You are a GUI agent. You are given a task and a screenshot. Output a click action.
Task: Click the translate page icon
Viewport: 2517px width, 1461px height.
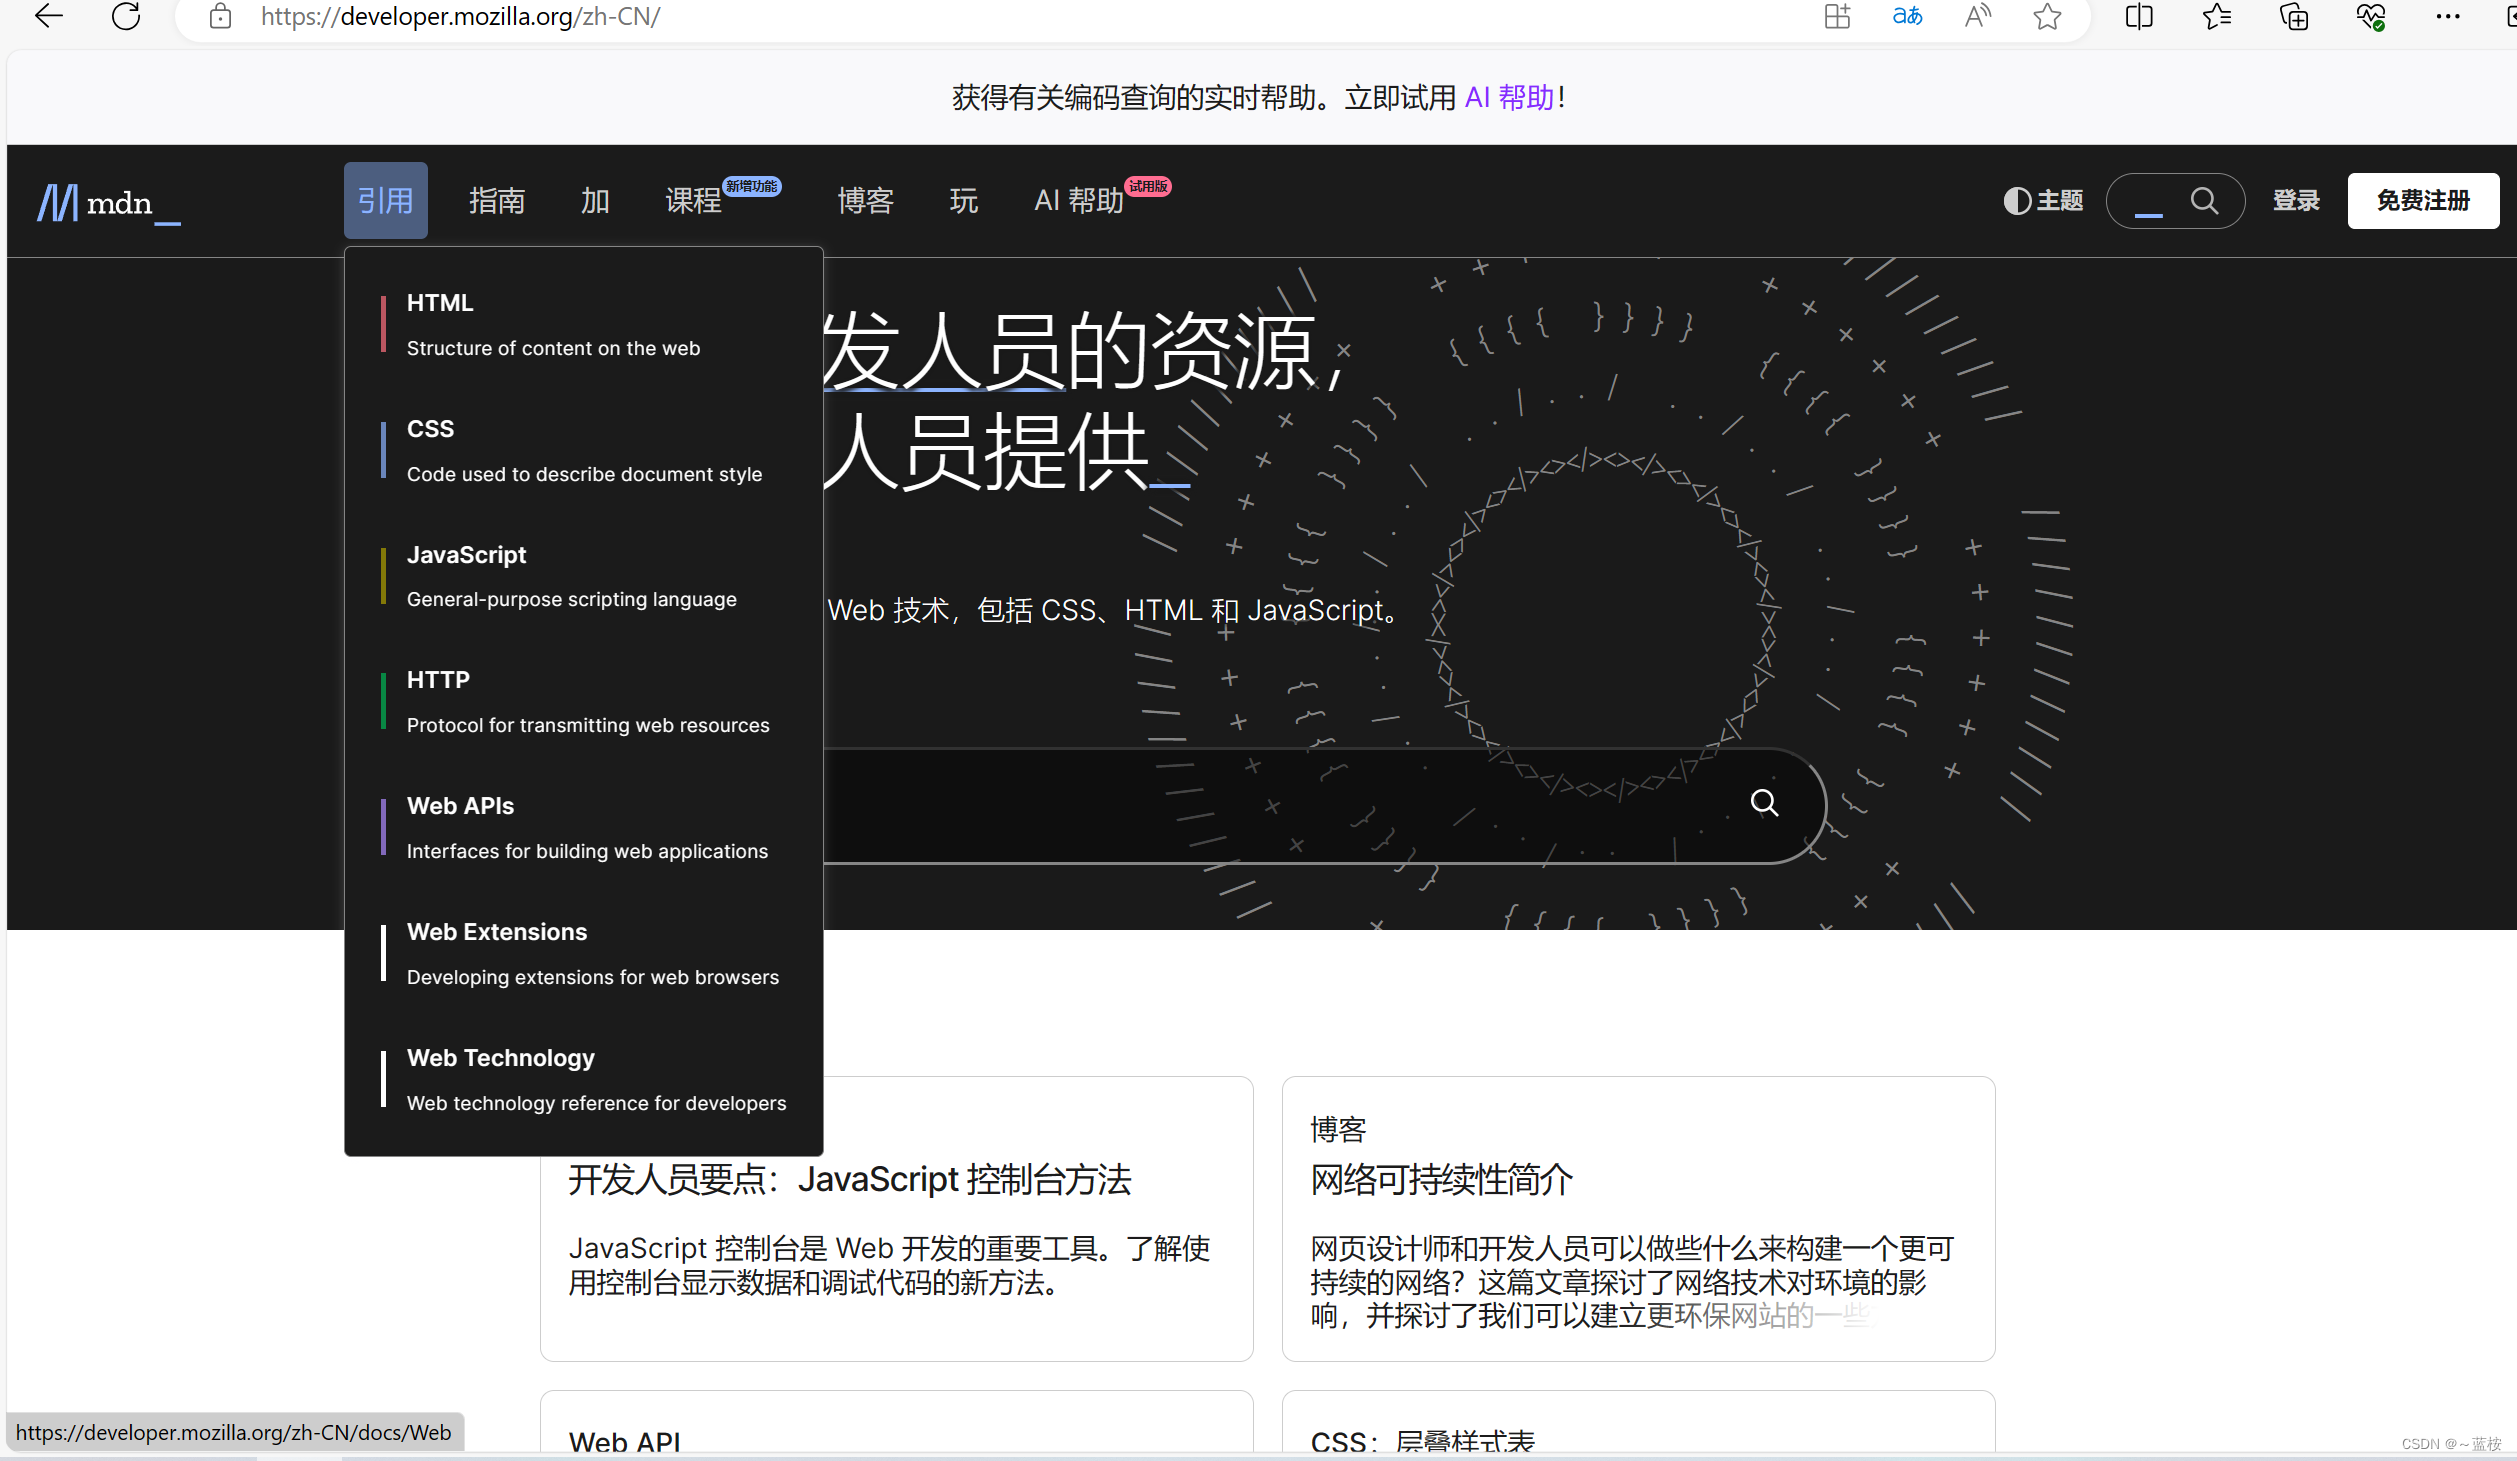1907,16
